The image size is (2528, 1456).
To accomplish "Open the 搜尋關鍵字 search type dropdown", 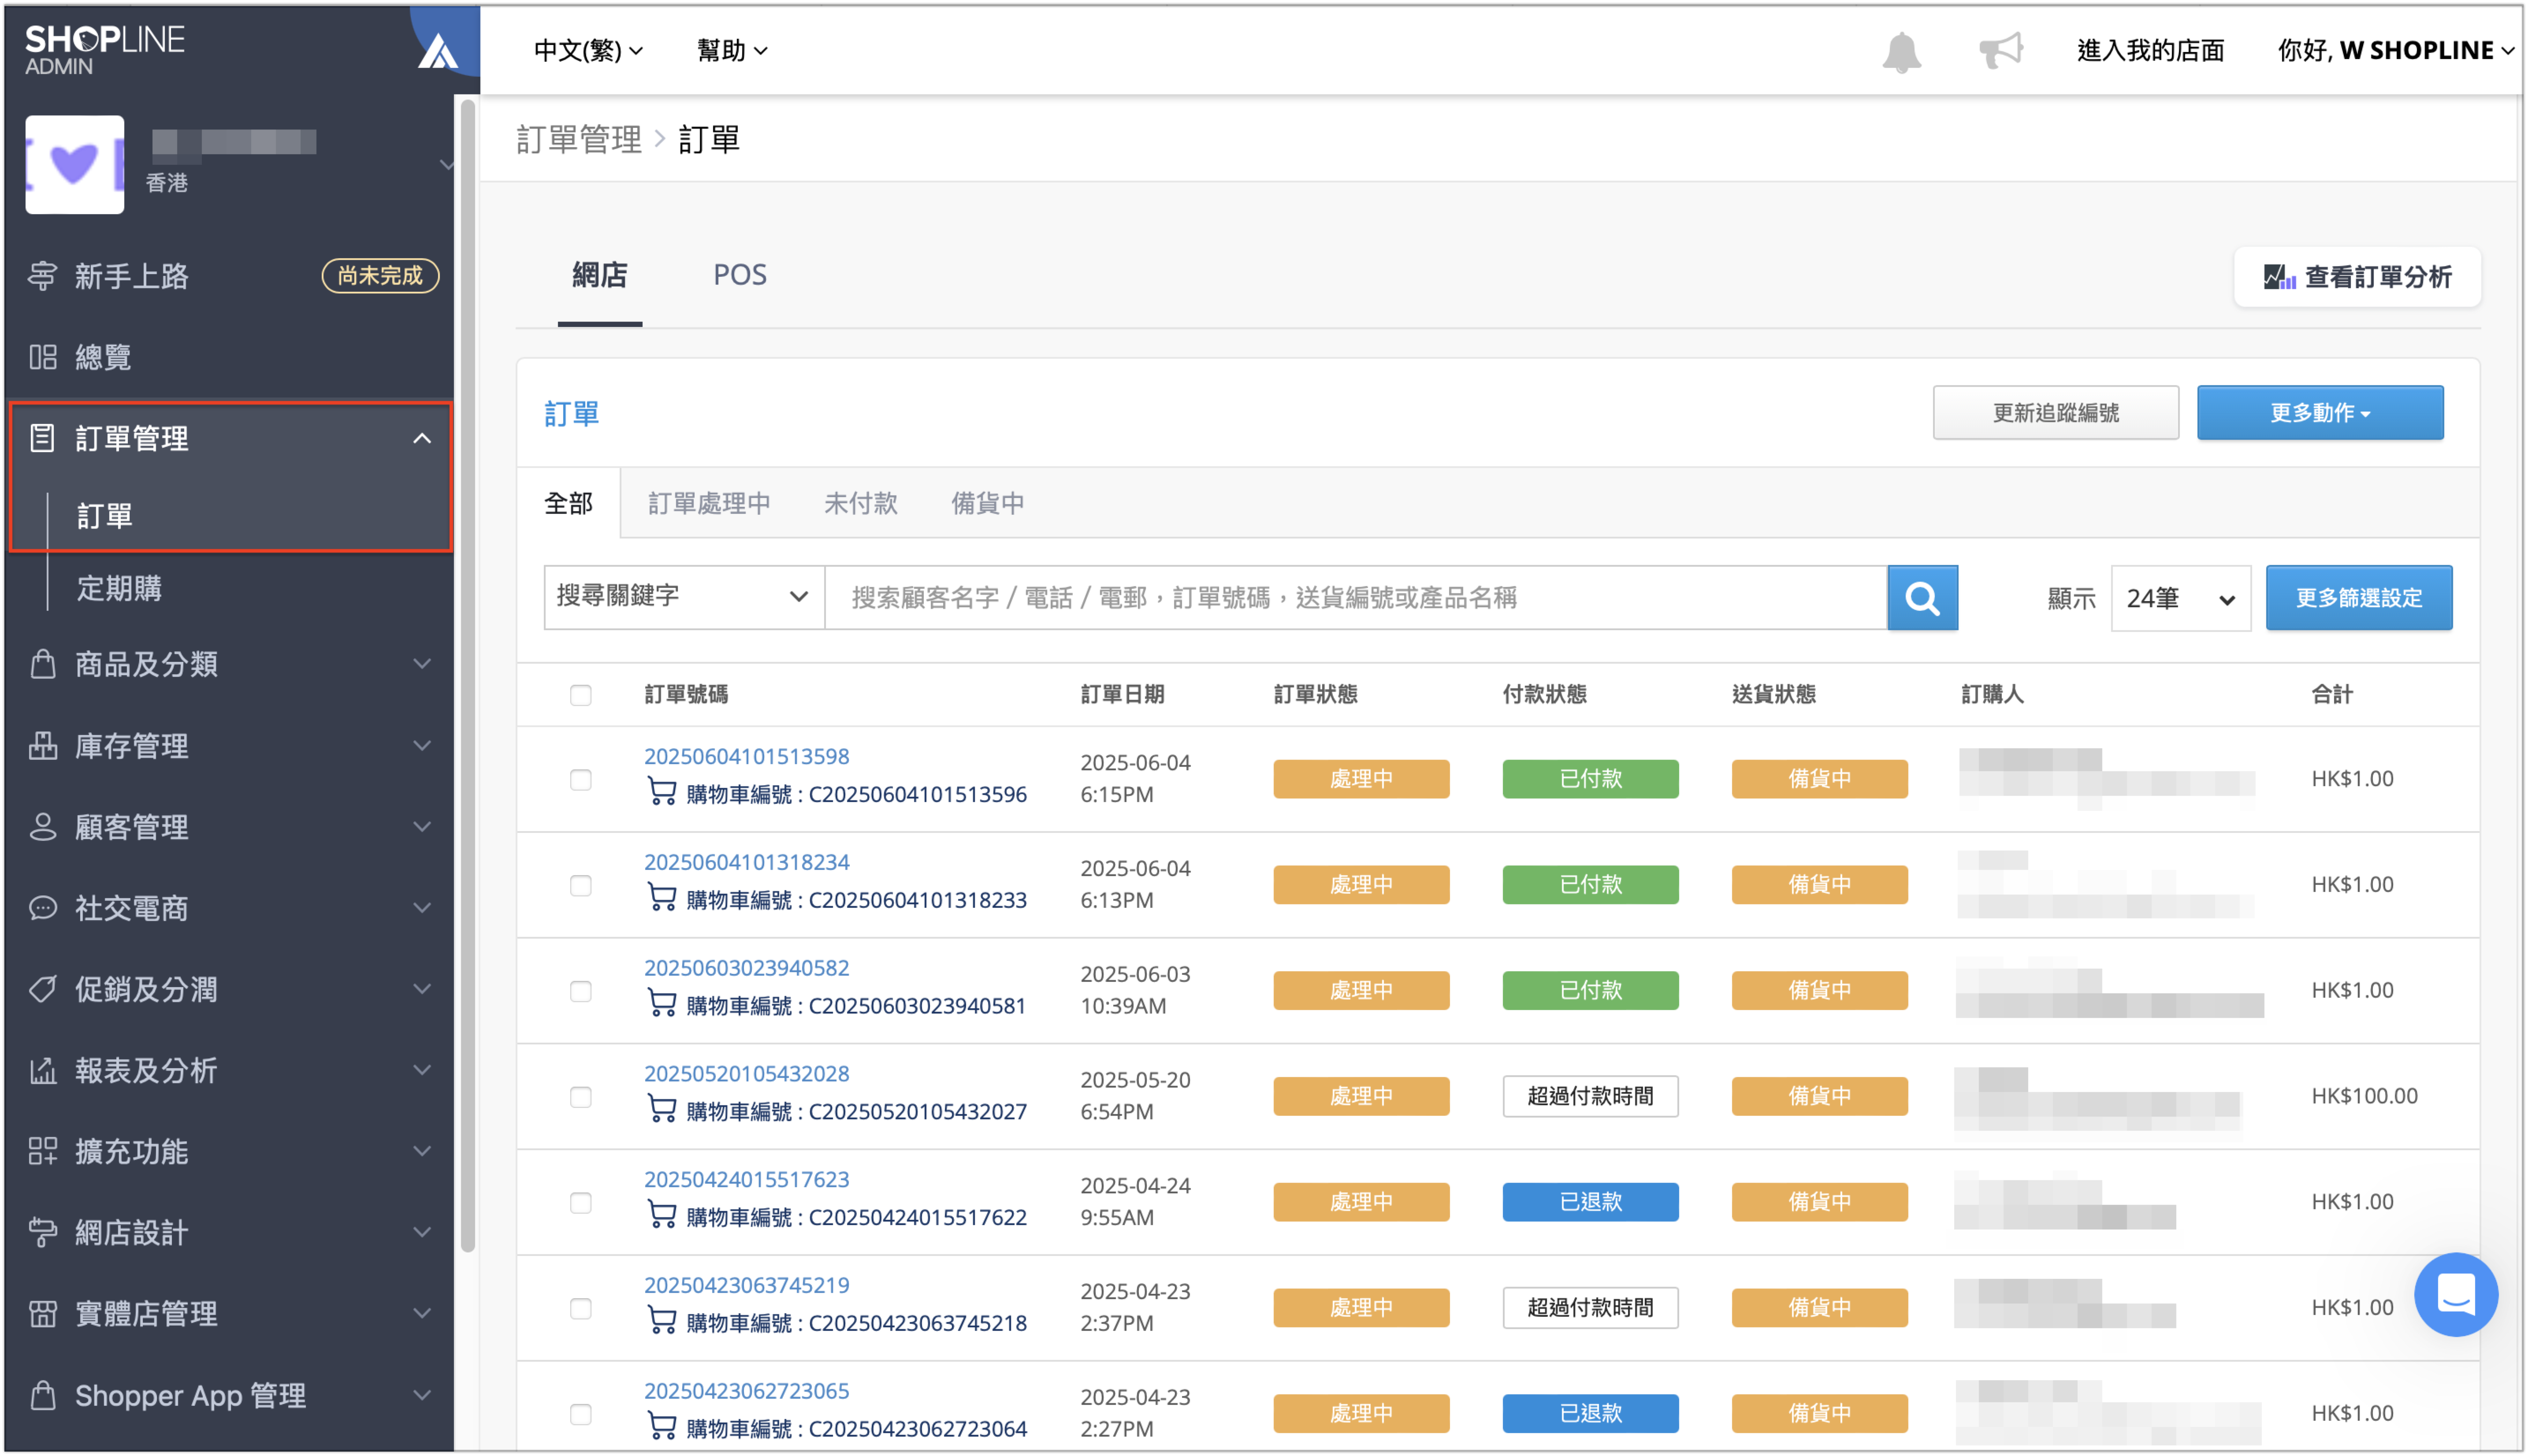I will [684, 598].
